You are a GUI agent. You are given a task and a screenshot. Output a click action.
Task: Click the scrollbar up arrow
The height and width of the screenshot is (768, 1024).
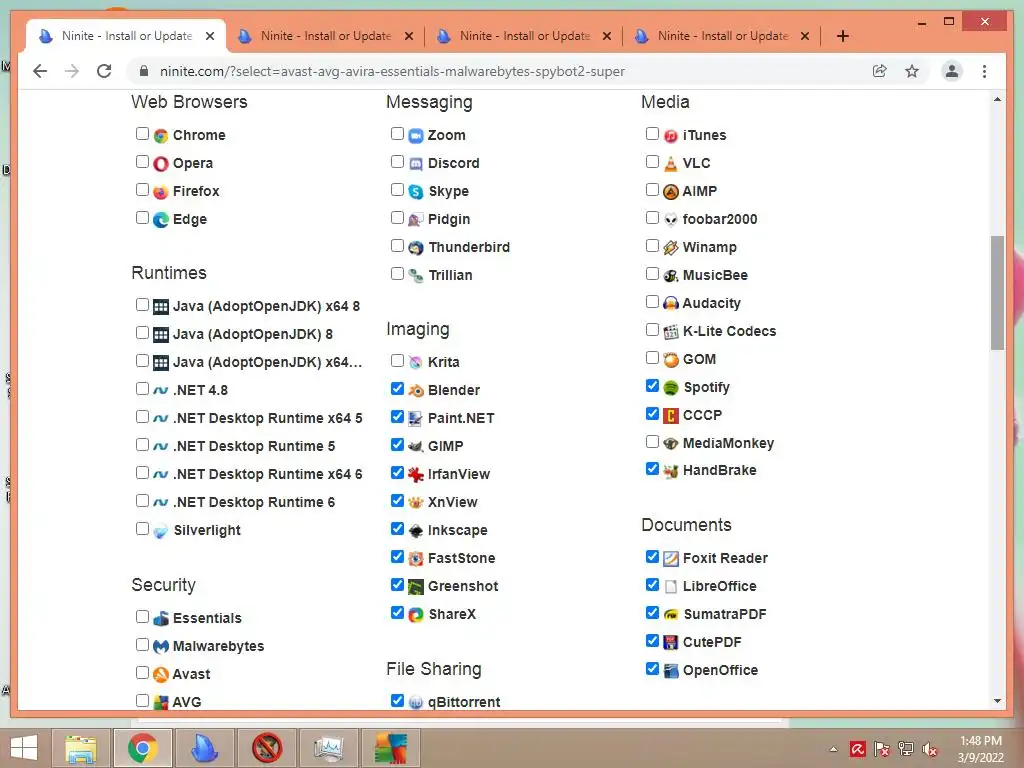pyautogui.click(x=997, y=100)
